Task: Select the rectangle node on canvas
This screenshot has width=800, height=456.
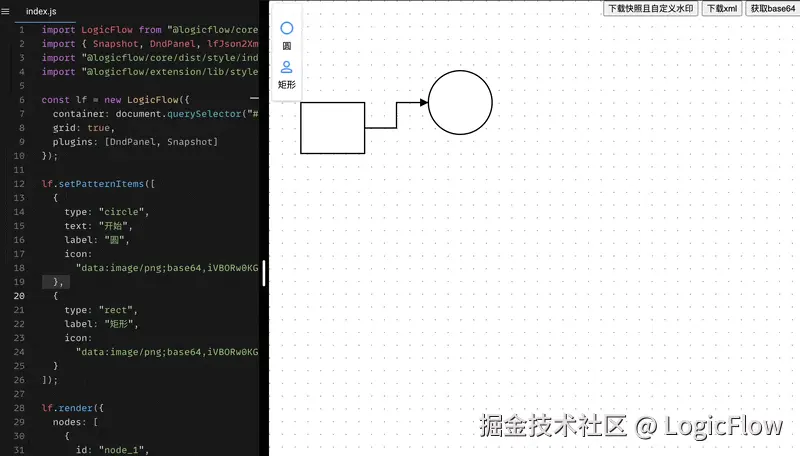Action: click(x=333, y=128)
